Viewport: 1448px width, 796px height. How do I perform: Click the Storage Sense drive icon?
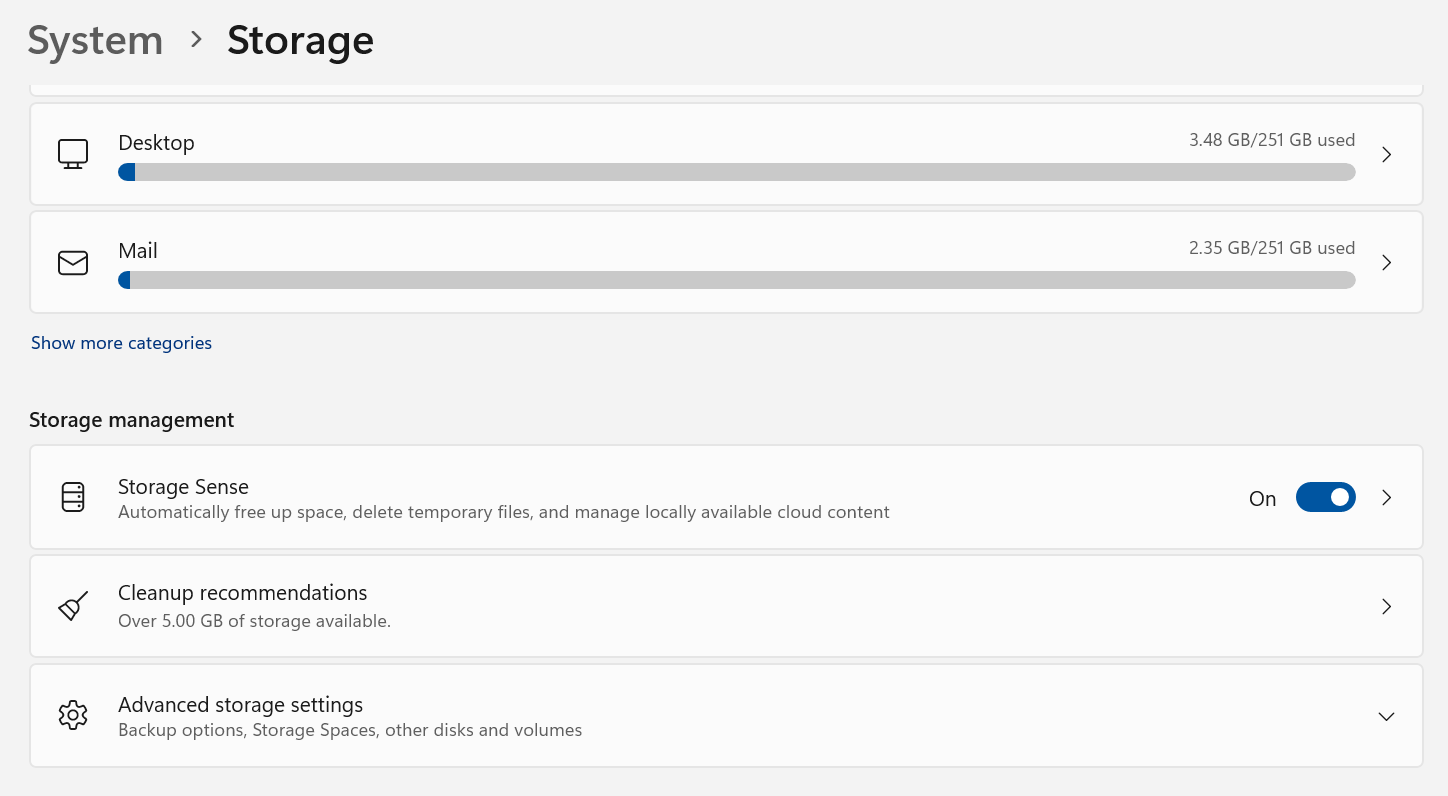pos(73,497)
